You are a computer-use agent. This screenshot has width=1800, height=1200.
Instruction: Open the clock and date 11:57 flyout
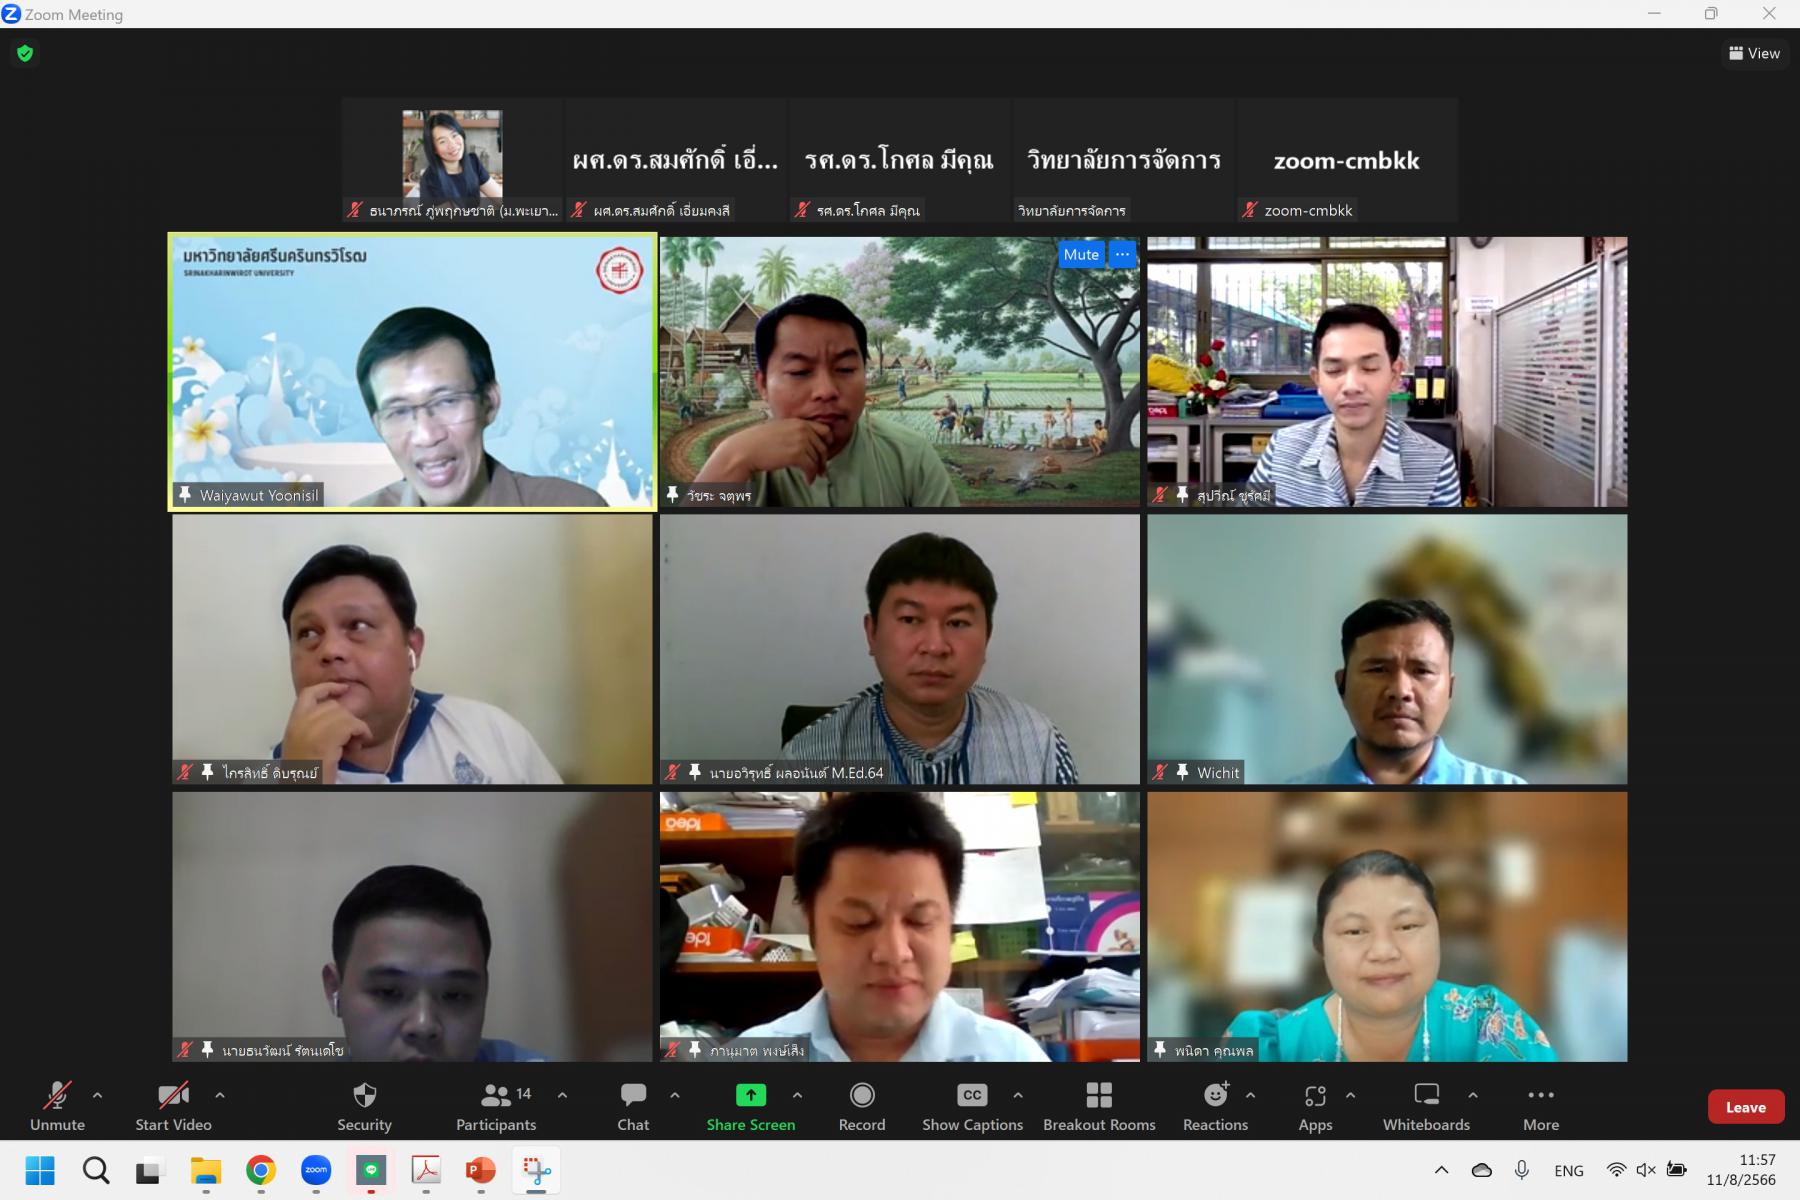tap(1741, 1170)
